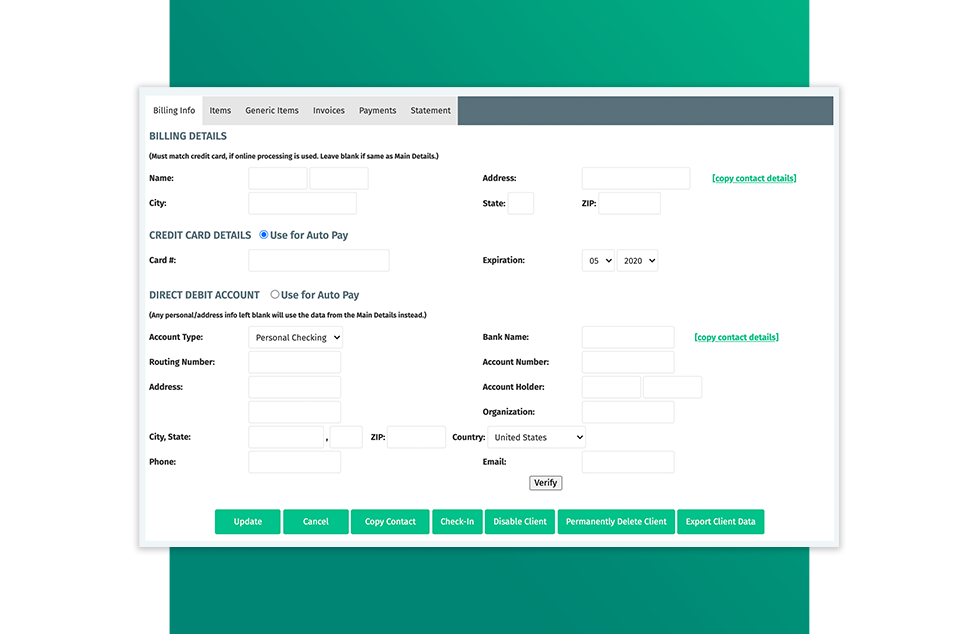Click billing details copy contact details link

[x=754, y=178]
